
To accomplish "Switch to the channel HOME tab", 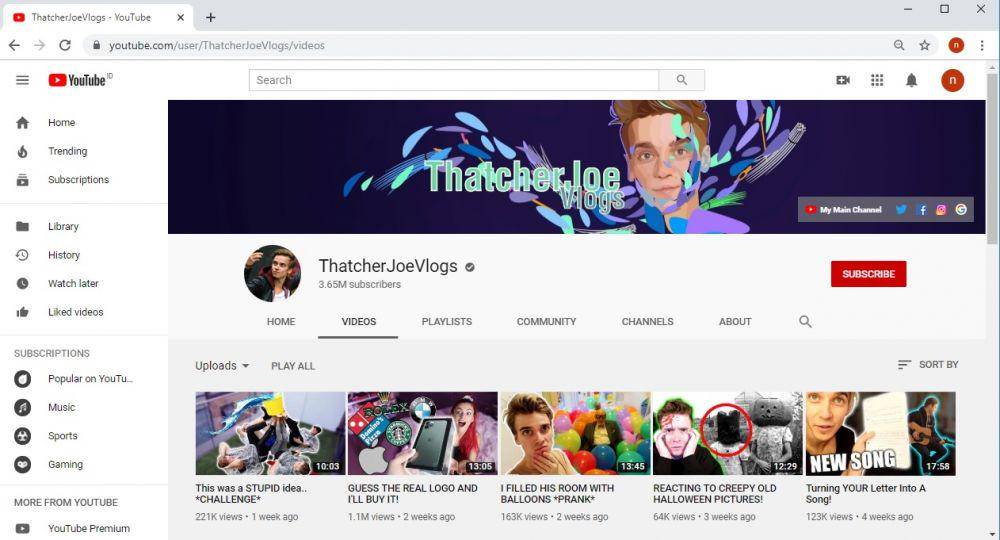I will coord(281,322).
